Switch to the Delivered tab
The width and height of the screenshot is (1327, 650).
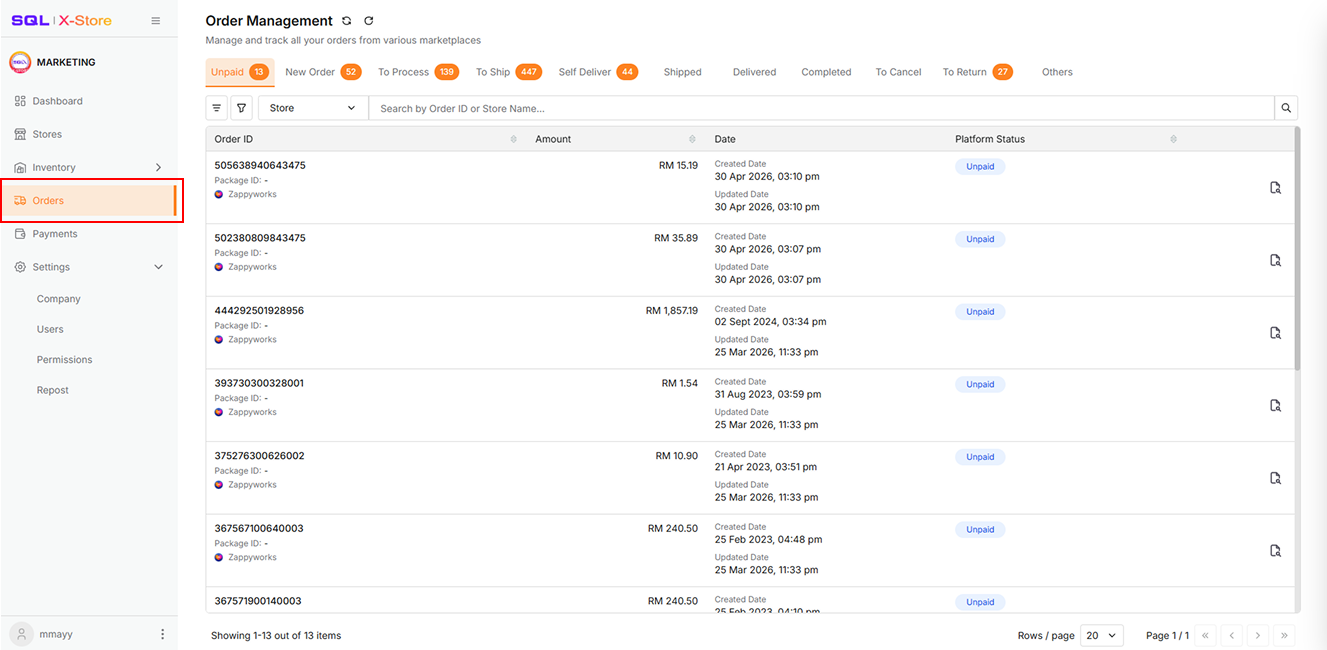point(754,72)
